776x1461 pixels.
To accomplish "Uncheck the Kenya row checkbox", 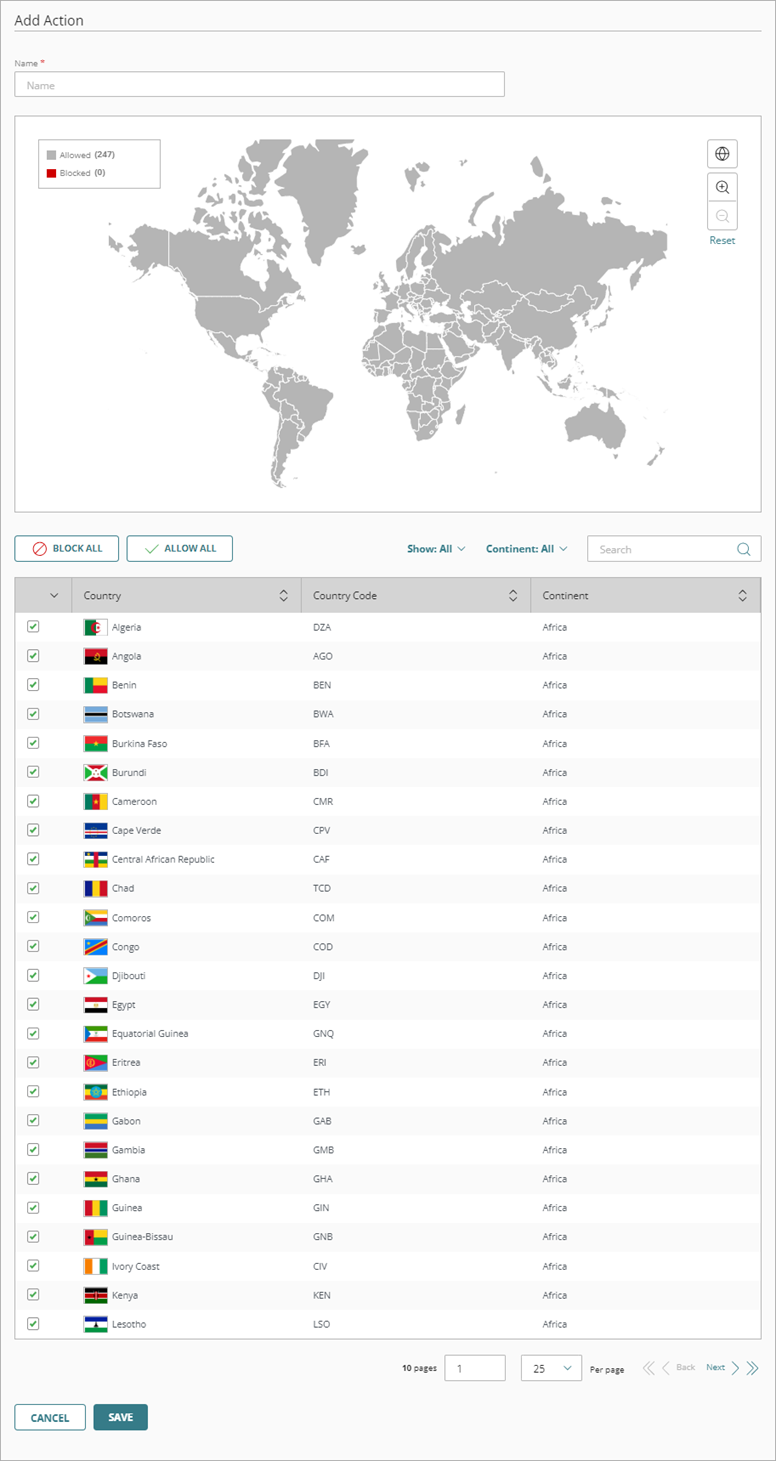I will (x=33, y=1294).
